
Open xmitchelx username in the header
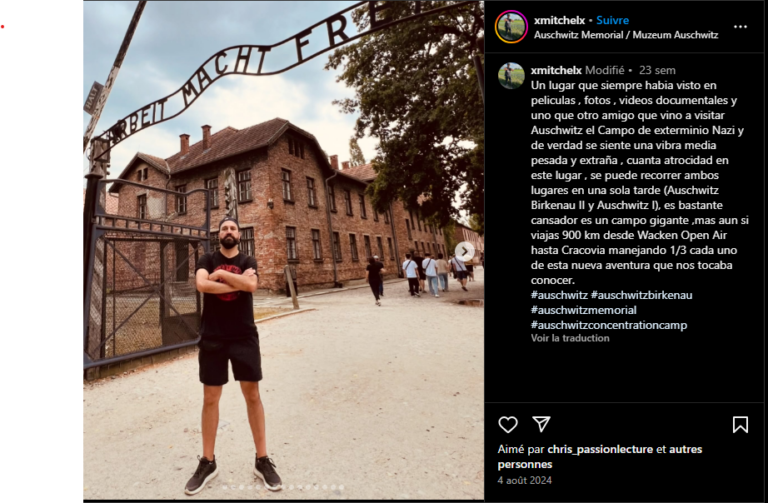559,21
